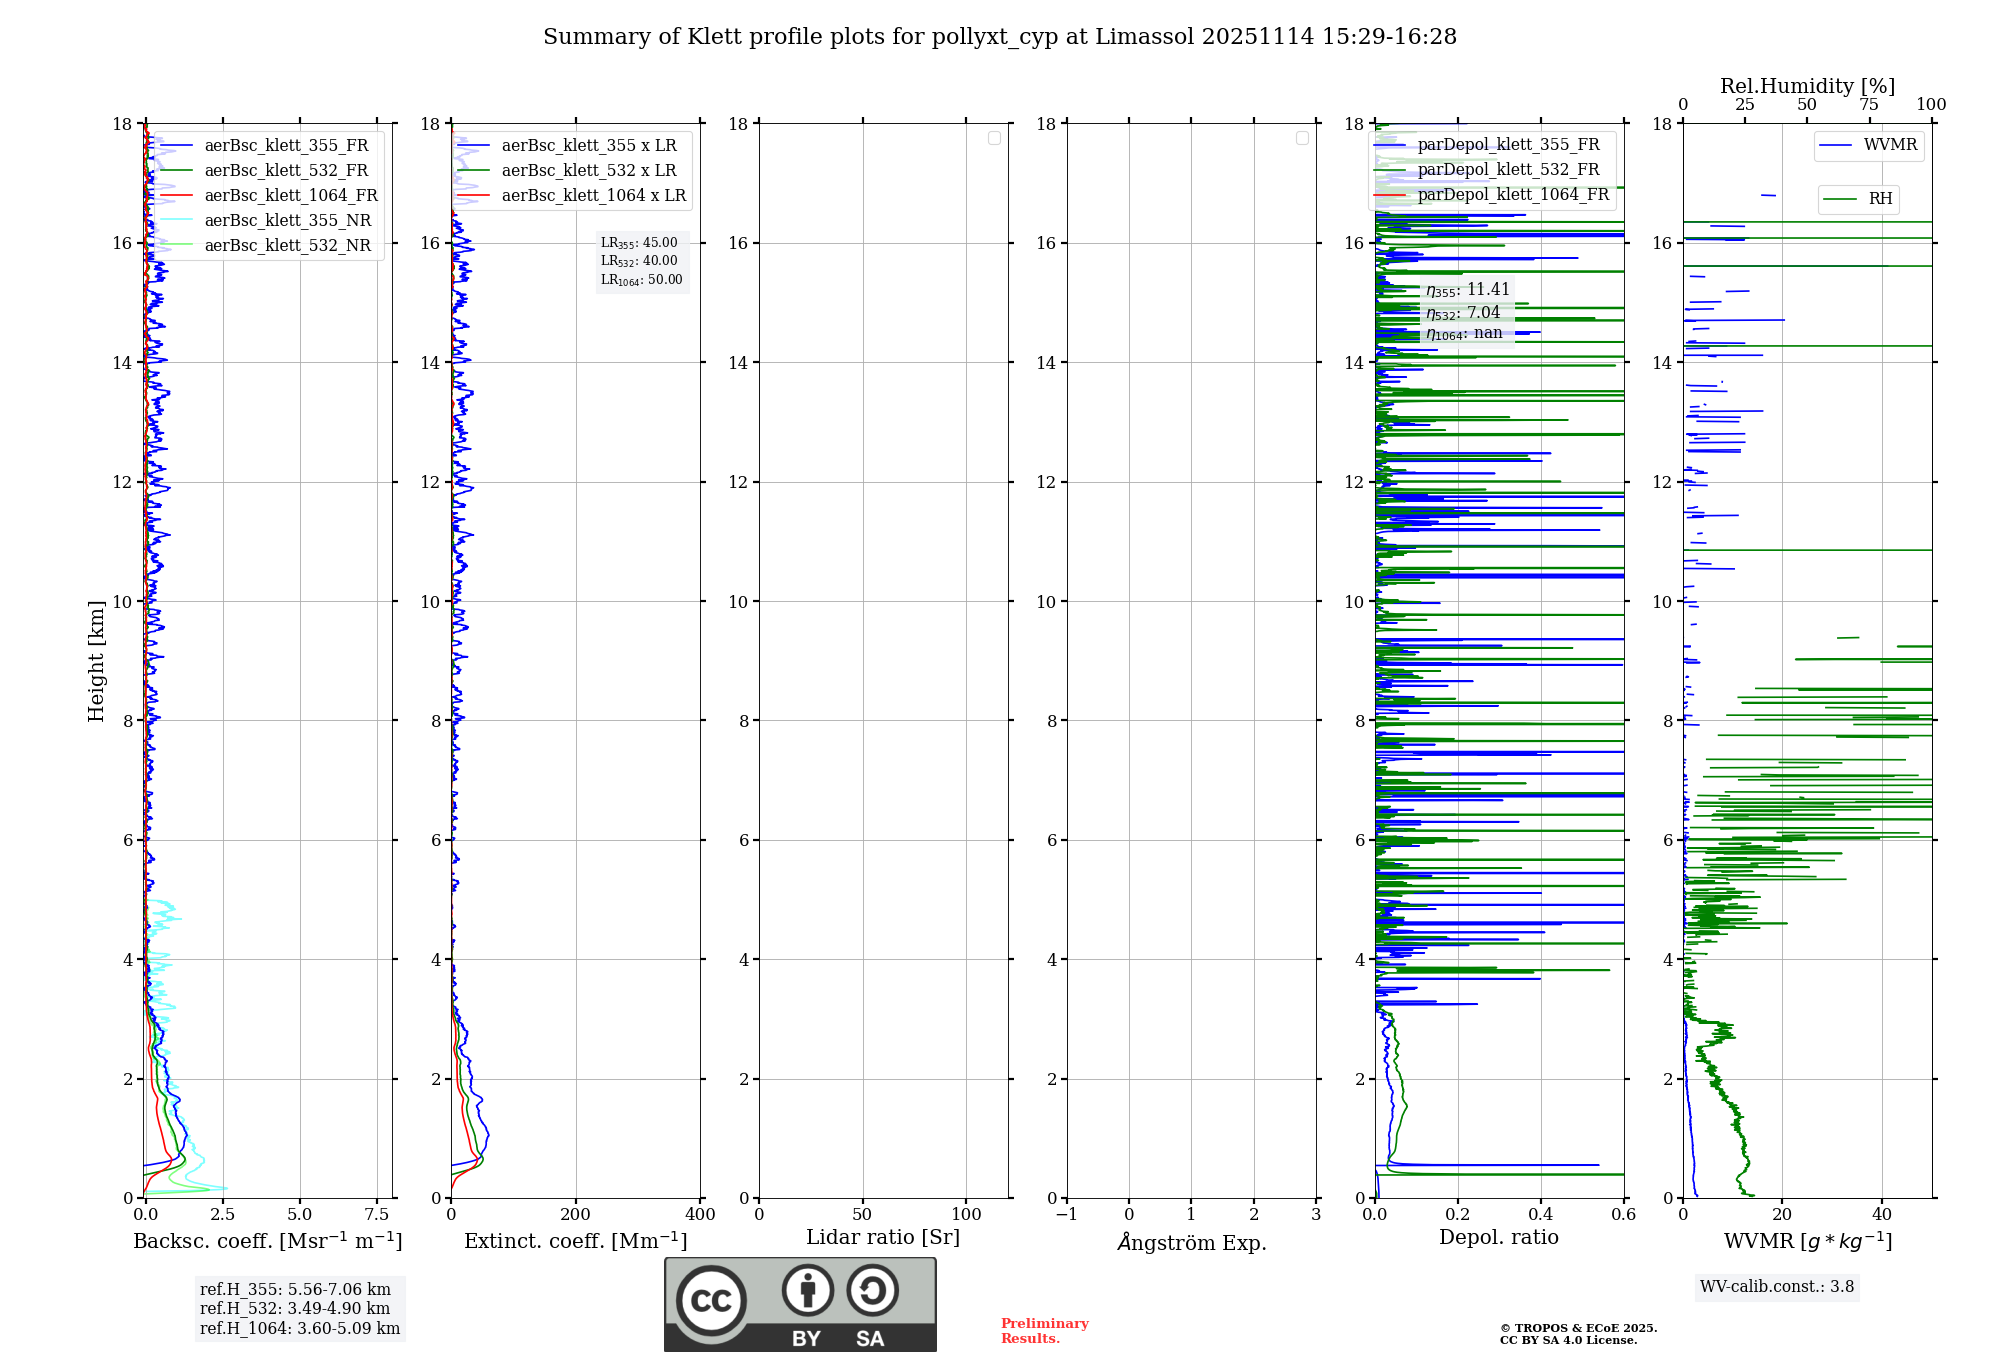Click the red Preliminary Results text
The height and width of the screenshot is (1360, 2000).
1044,1330
